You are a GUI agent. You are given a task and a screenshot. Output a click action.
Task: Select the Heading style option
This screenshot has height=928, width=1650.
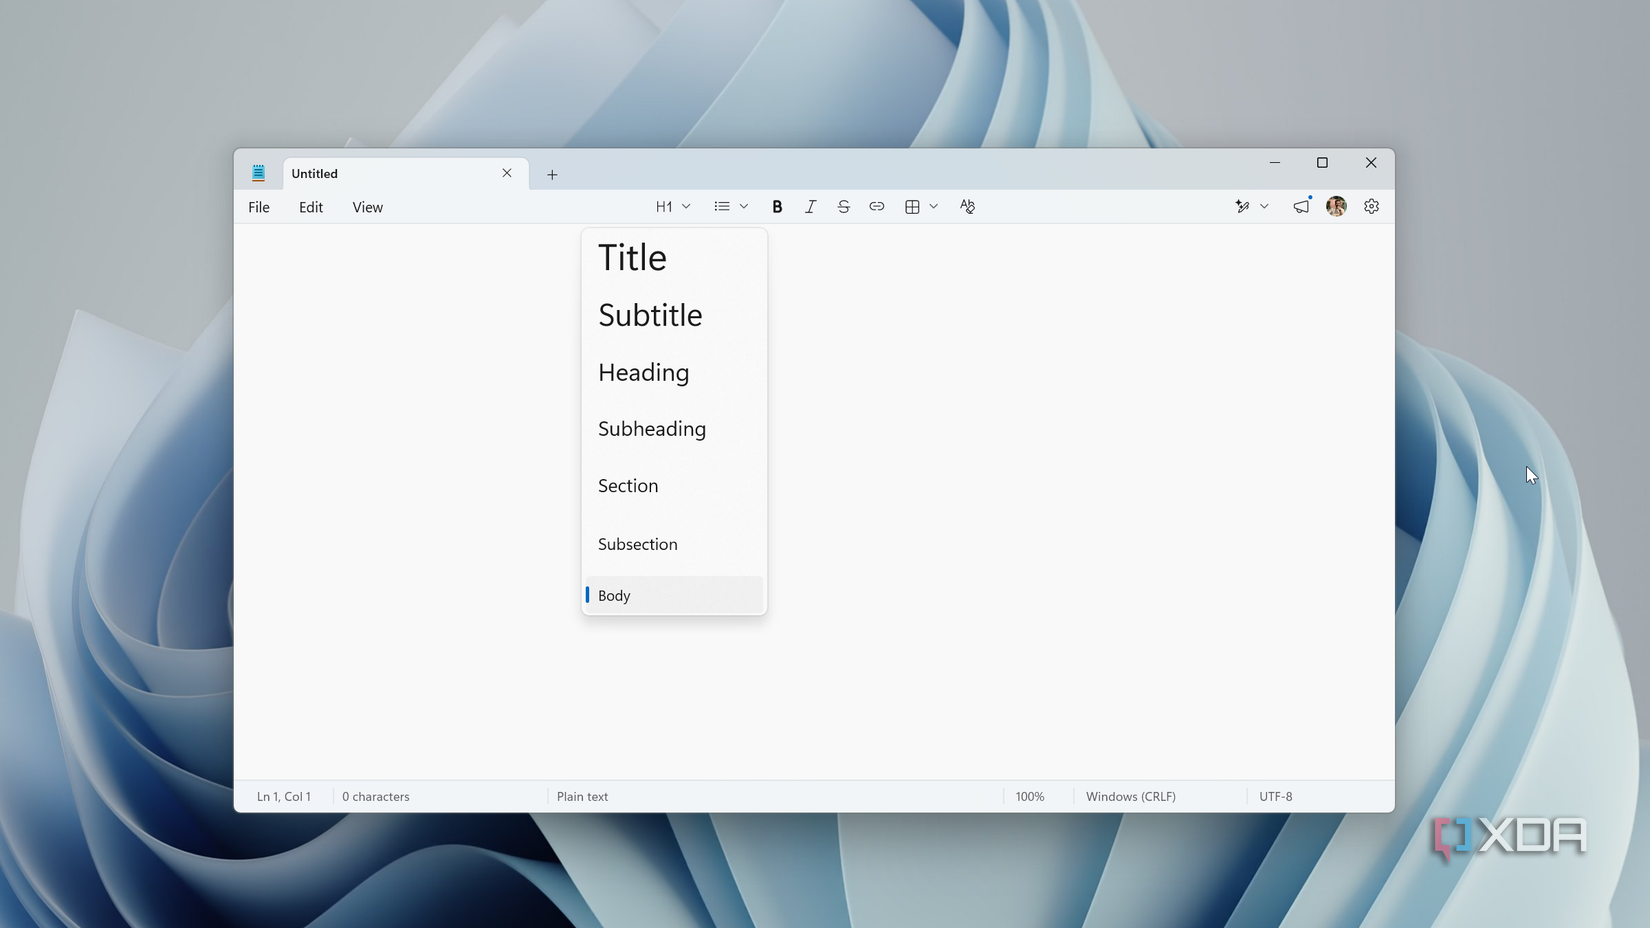[674, 372]
